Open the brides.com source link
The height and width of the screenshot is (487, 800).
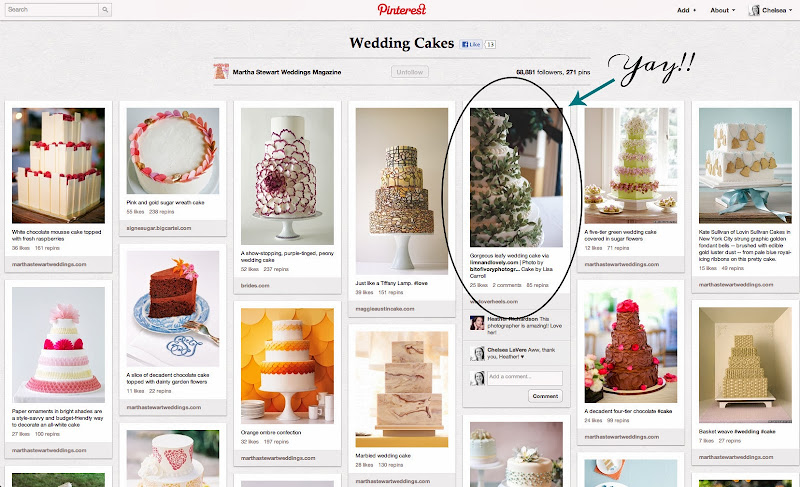(255, 286)
